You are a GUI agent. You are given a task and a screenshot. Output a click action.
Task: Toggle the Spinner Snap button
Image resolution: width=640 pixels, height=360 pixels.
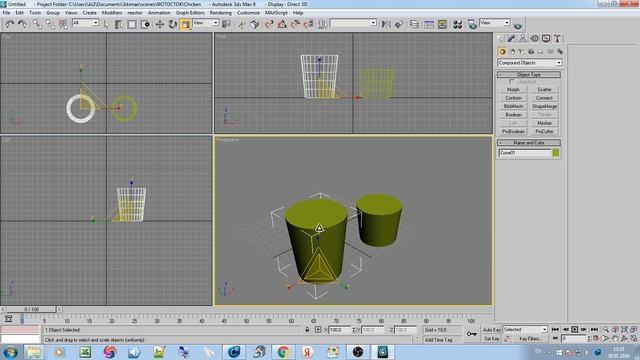[308, 24]
